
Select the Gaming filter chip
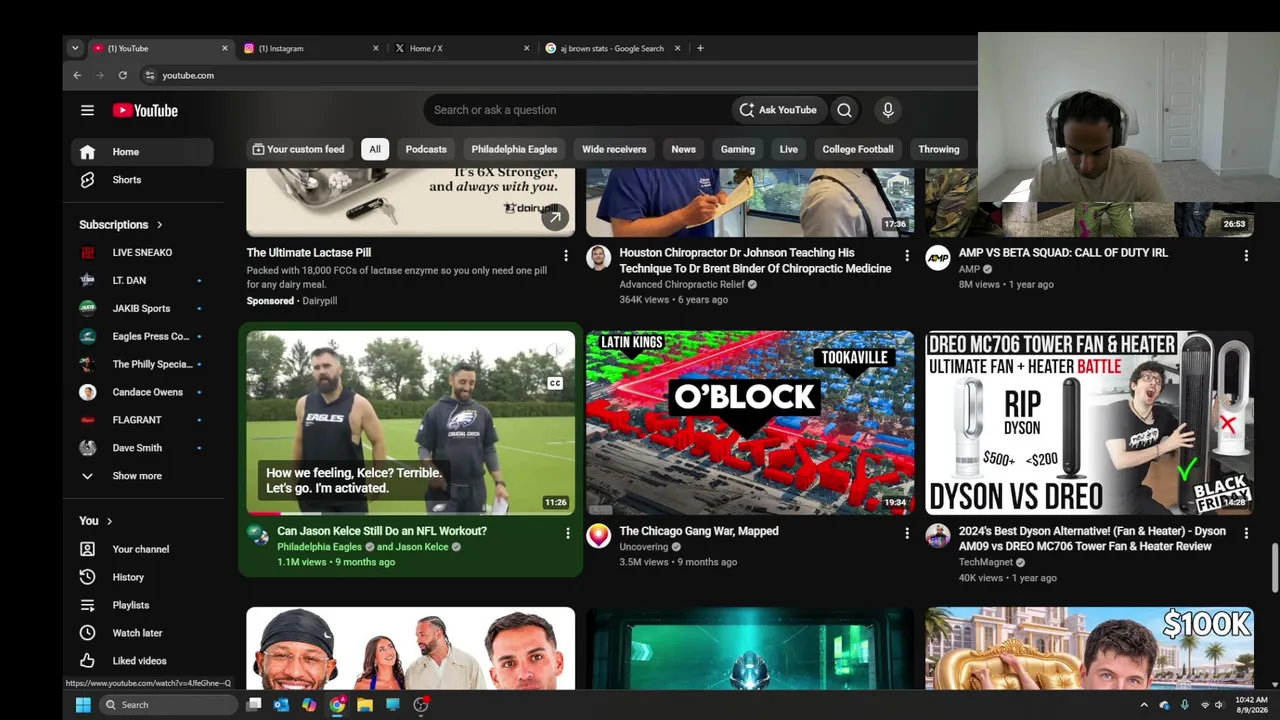pos(738,149)
